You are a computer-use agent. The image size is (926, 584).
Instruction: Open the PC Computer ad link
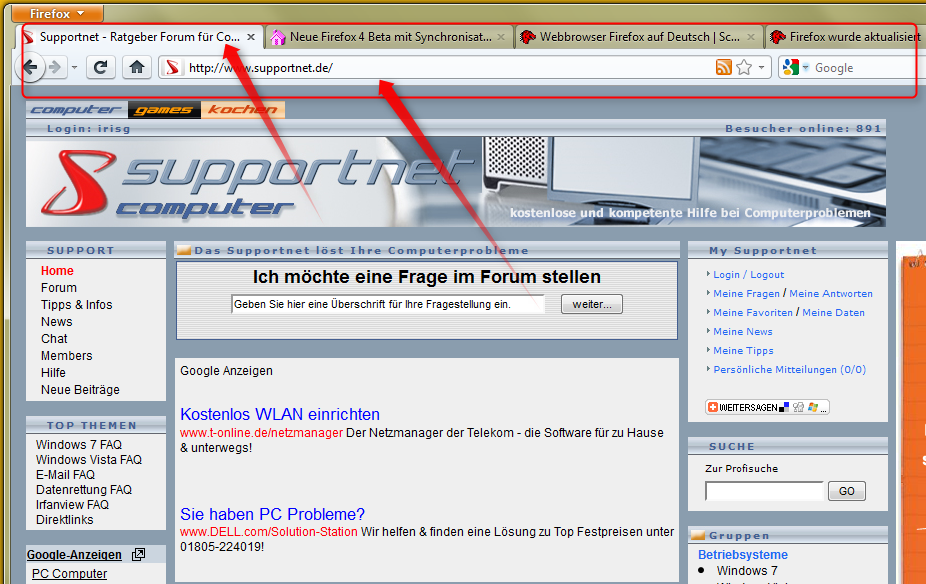70,573
